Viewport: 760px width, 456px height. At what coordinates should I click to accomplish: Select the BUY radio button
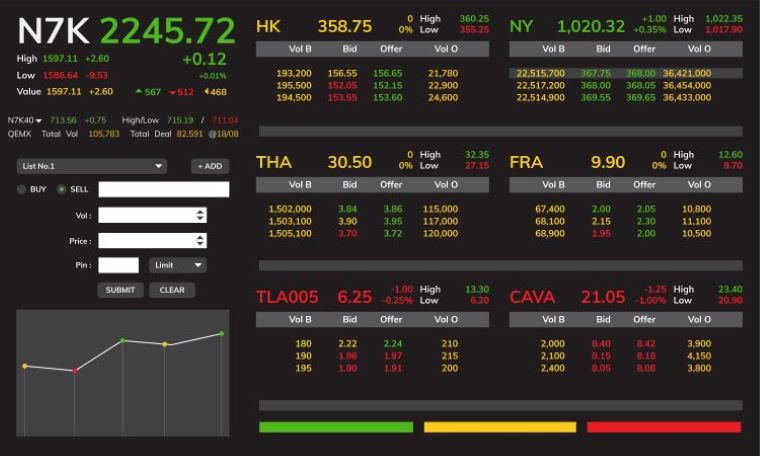tap(22, 189)
